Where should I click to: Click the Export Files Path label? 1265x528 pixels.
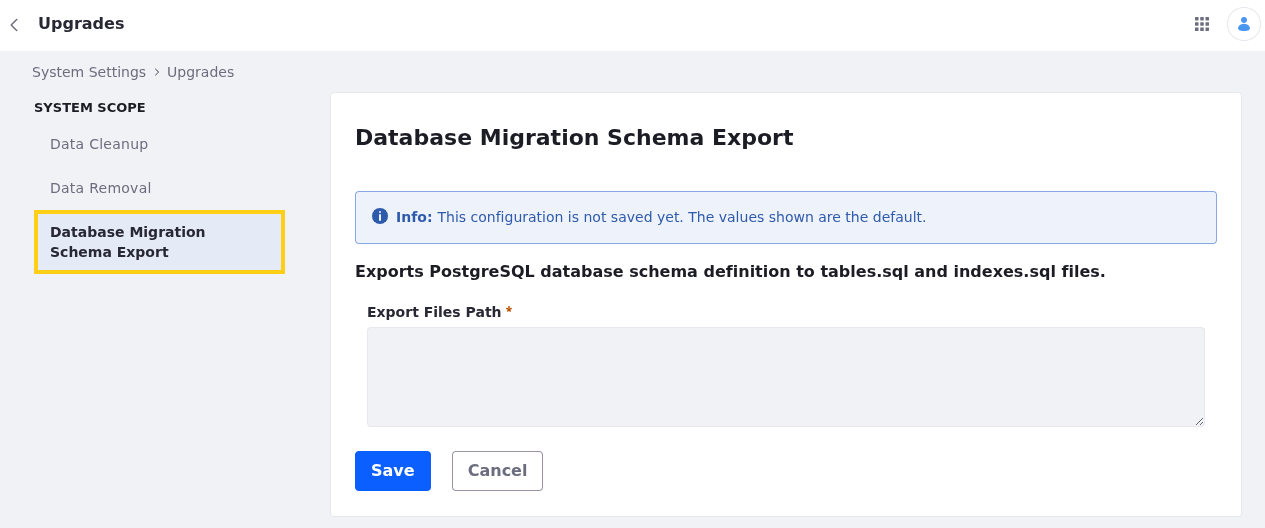[x=434, y=312]
